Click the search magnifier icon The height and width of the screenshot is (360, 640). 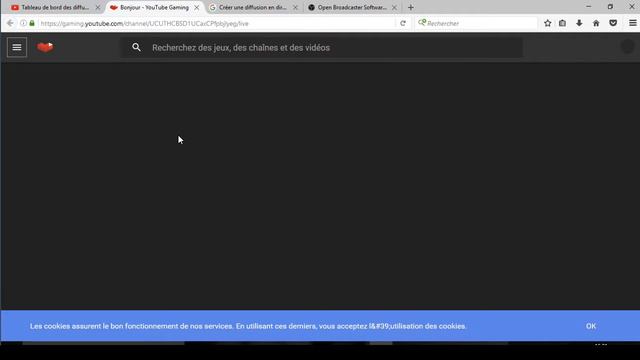coord(136,47)
